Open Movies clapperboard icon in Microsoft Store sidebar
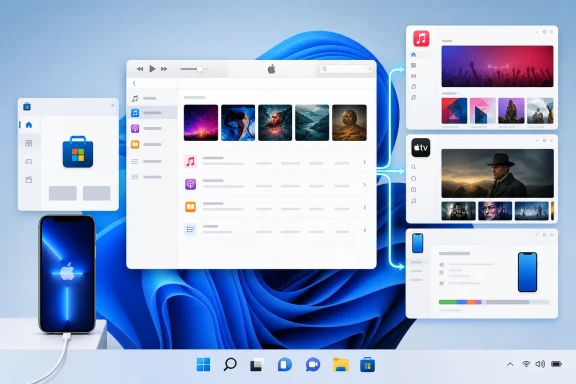Screen dimensions: 576x384 click(x=29, y=180)
